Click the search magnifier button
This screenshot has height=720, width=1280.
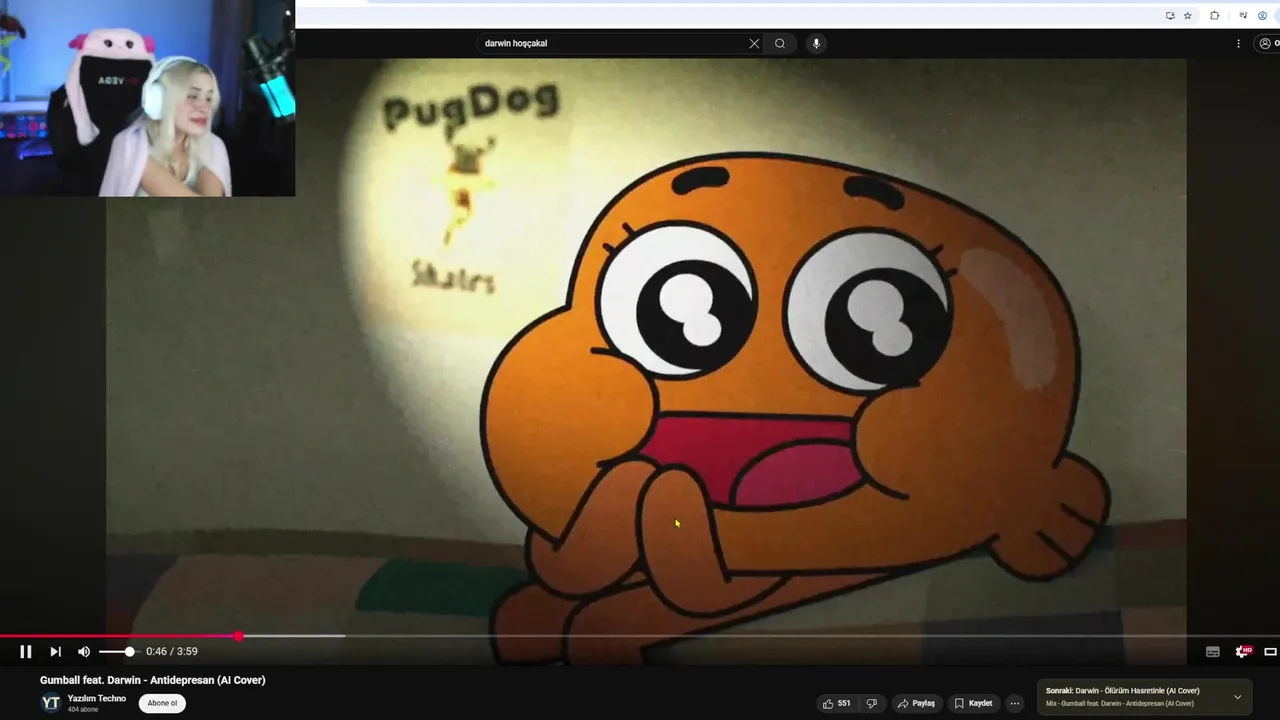pos(780,43)
